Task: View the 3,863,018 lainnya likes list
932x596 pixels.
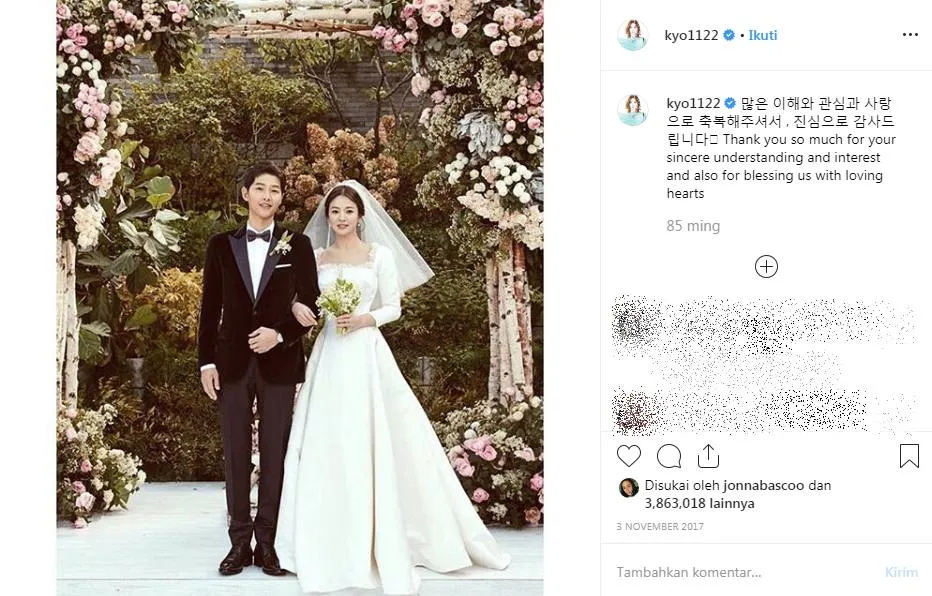Action: coord(700,503)
